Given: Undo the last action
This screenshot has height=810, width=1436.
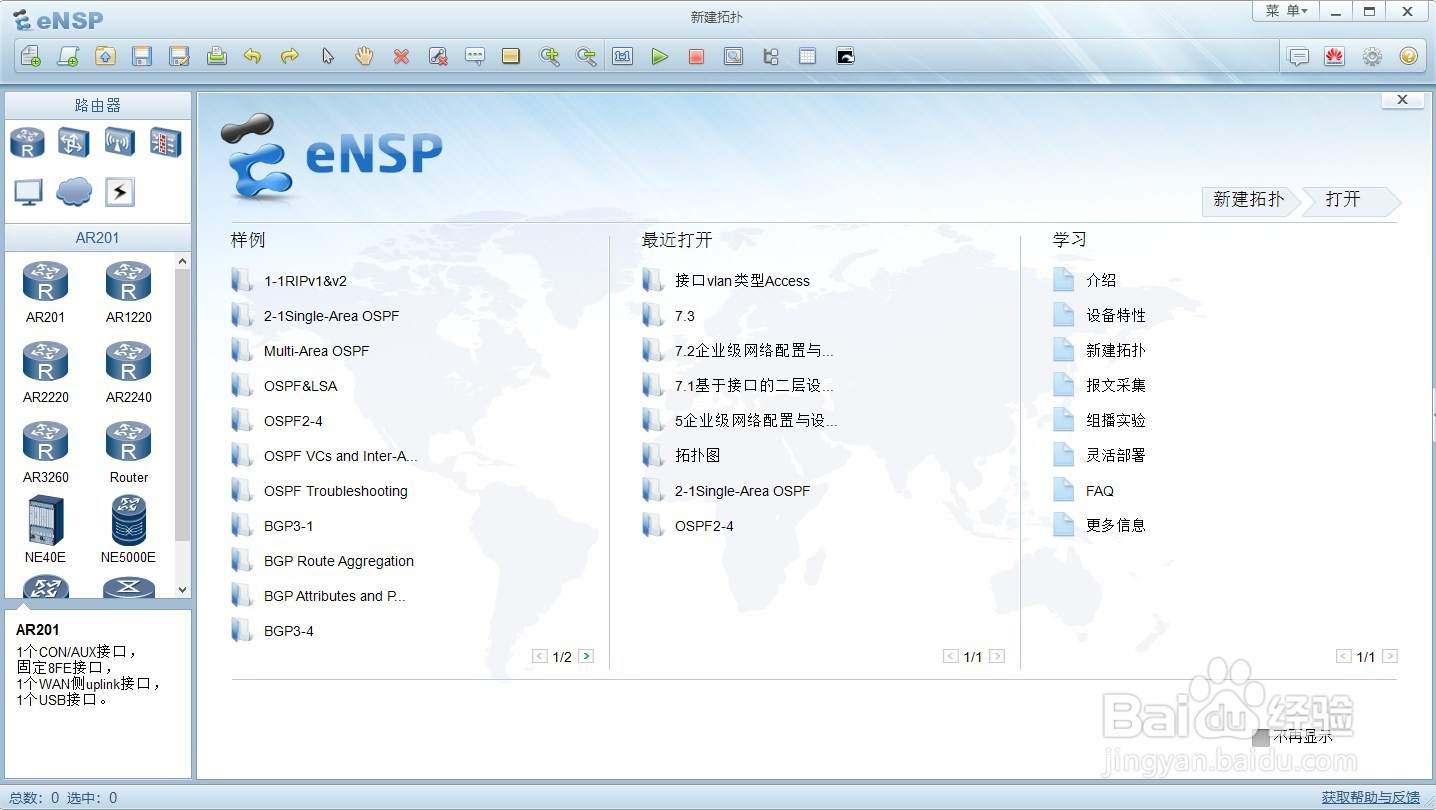Looking at the screenshot, I should 252,56.
